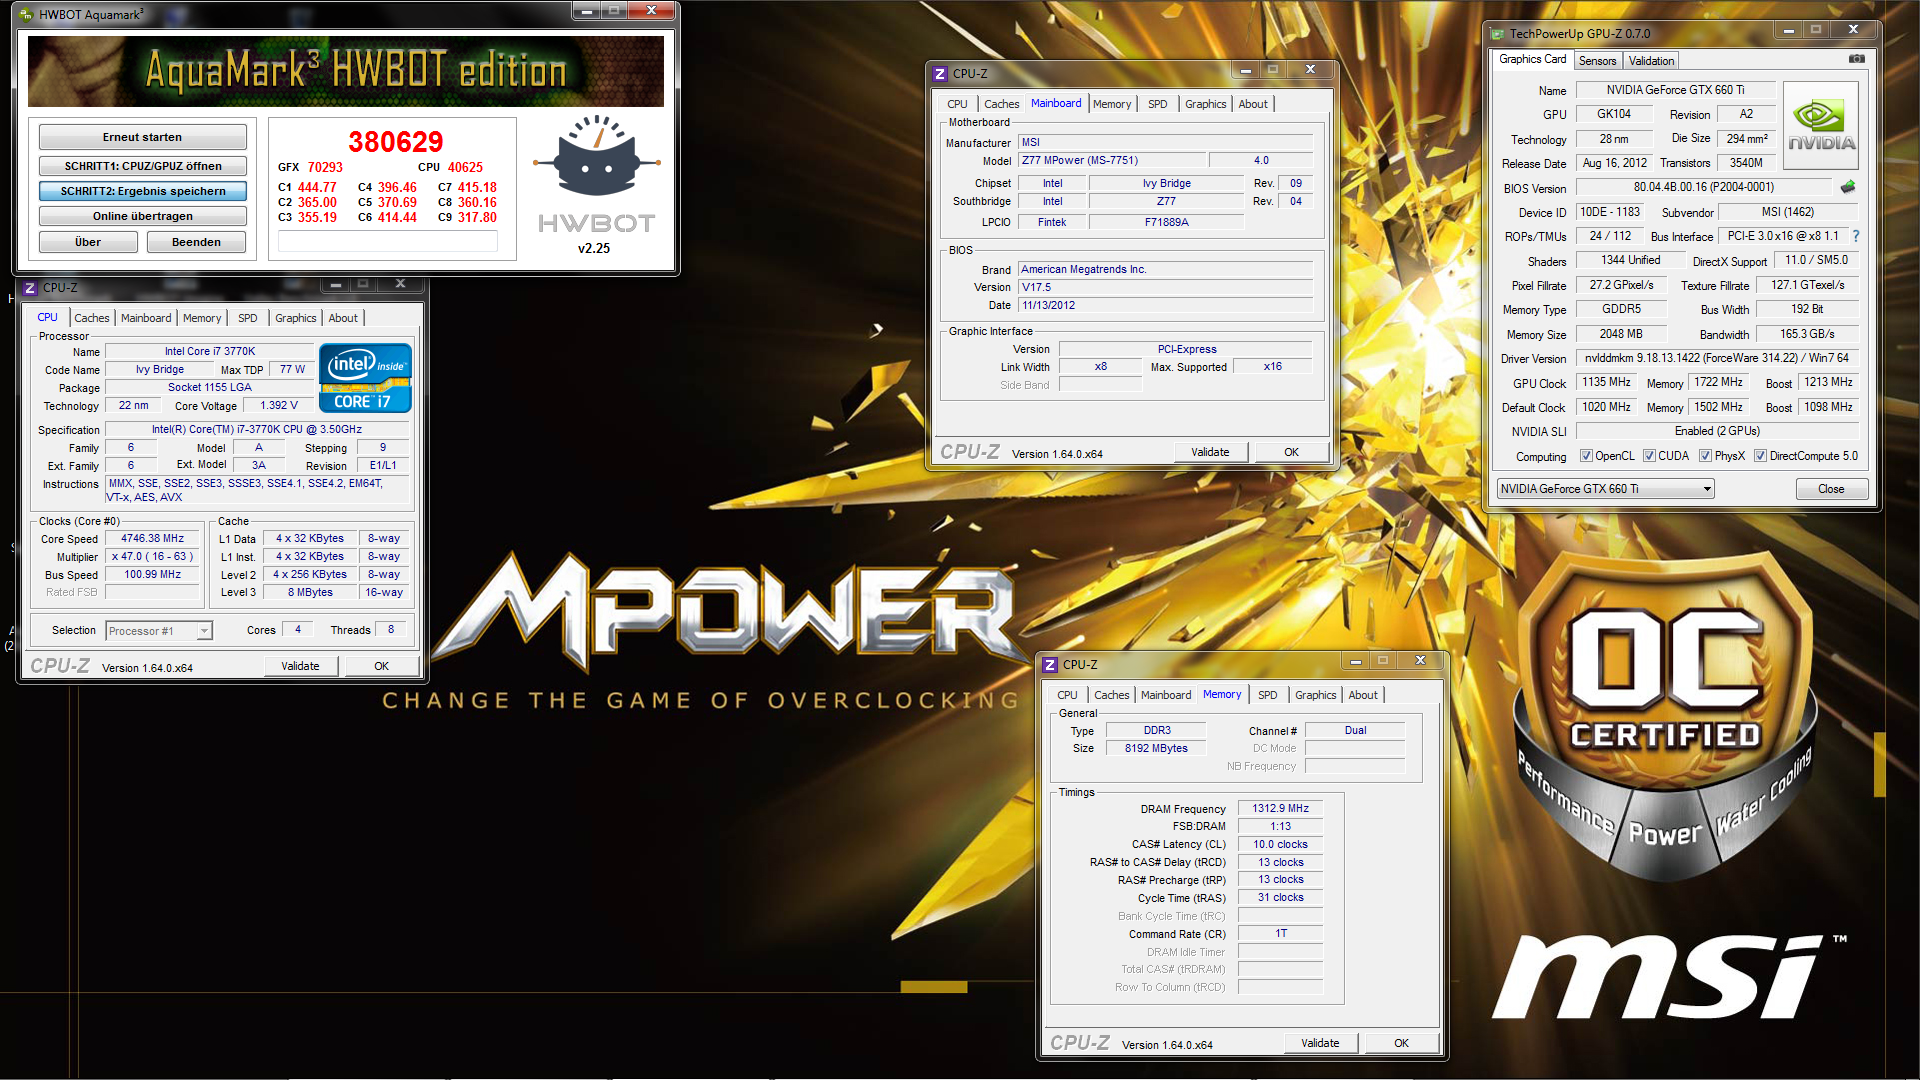This screenshot has width=1920, height=1080.
Task: Open About tab in CPU-Z Mainboard window
Action: tap(1253, 104)
